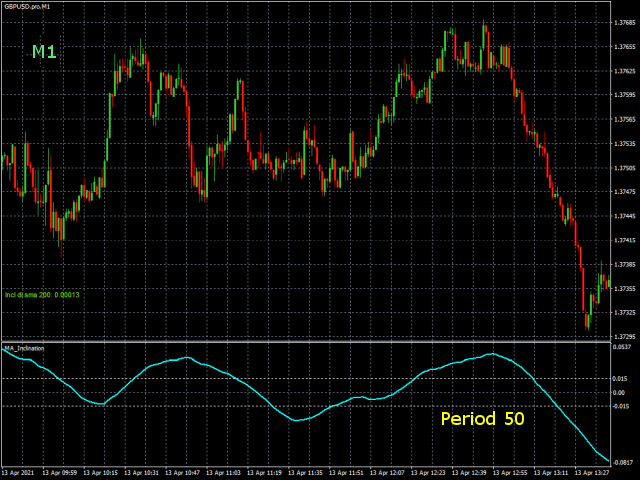Screen dimensions: 640x480
Task: Click the GBPUSD.pro,M1 chart title
Action: 27,7
